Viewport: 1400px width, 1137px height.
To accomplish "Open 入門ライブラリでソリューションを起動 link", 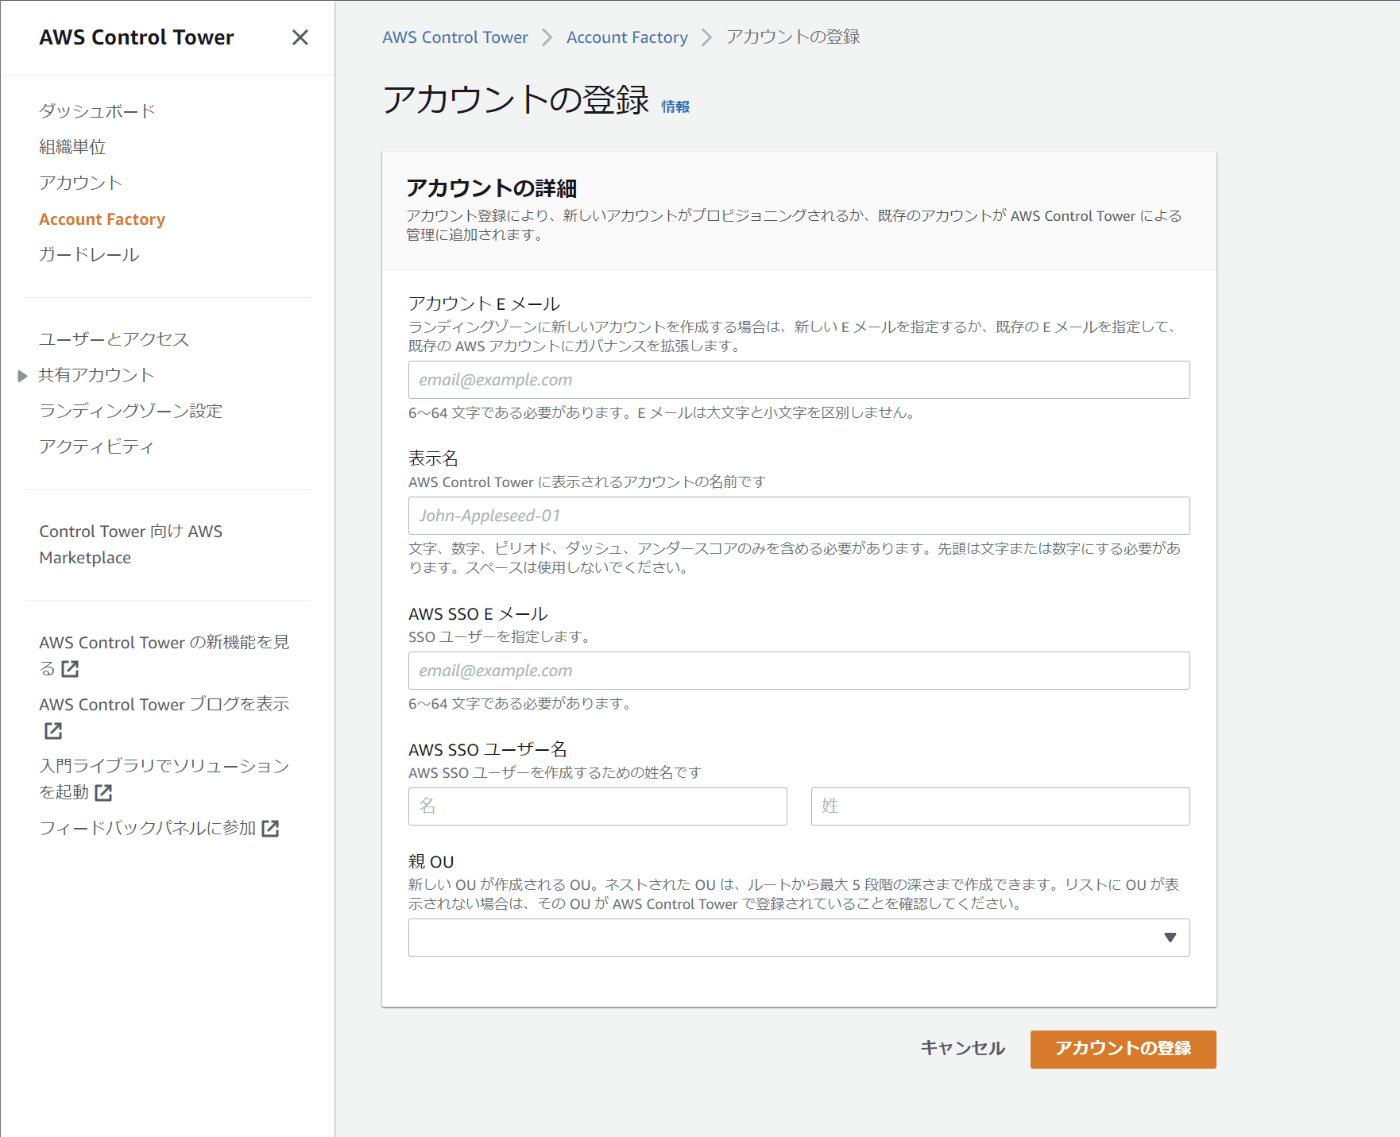I will 164,779.
